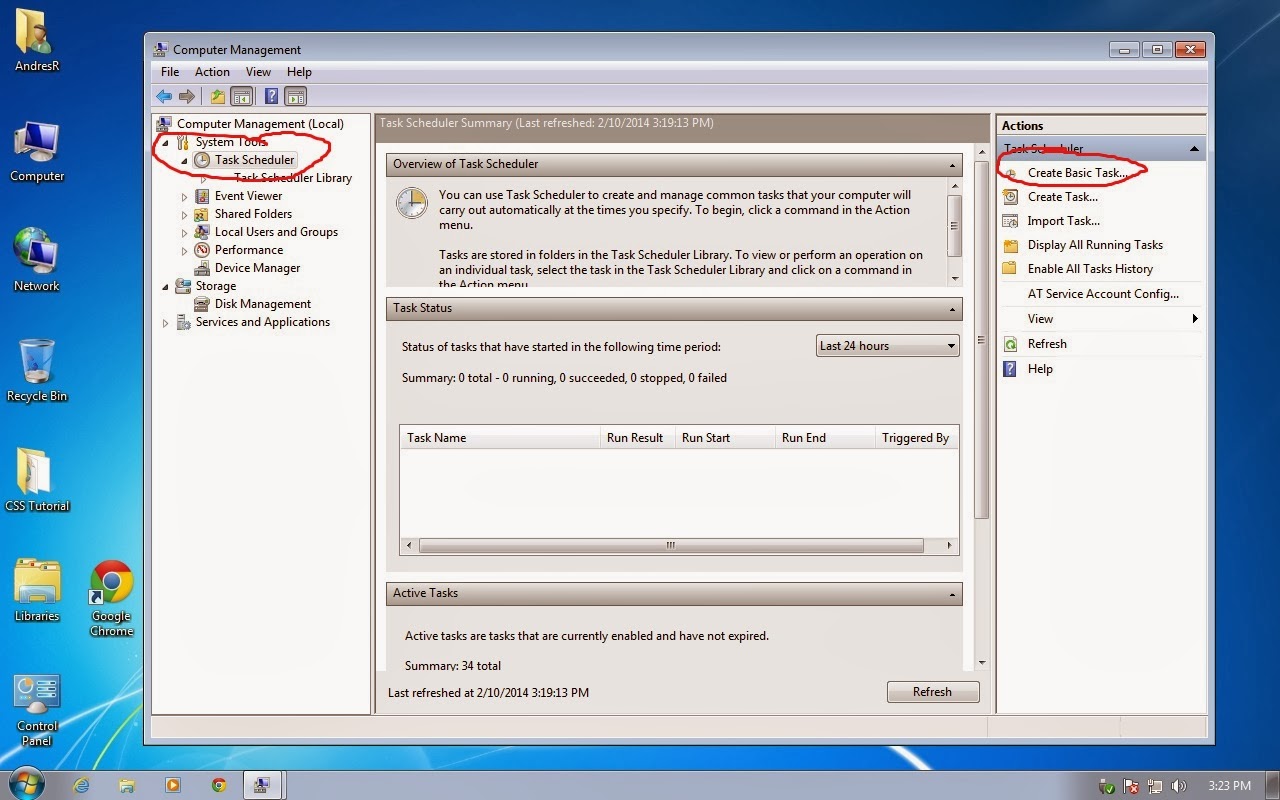This screenshot has height=800, width=1280.
Task: Open Device Manager from the tree
Action: click(256, 268)
